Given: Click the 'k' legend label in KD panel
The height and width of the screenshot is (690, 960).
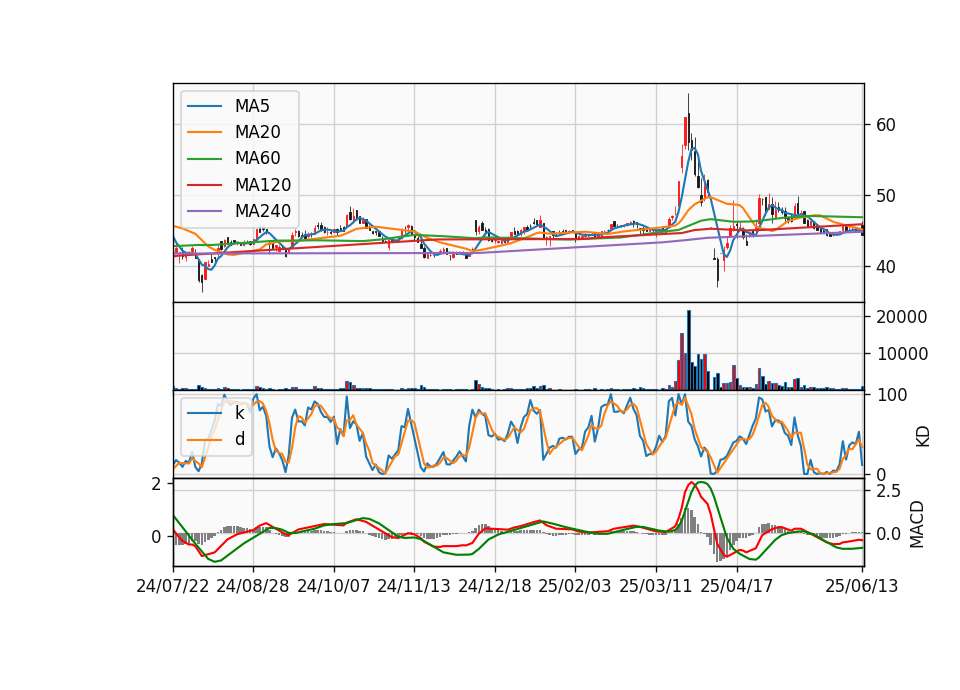Looking at the screenshot, I should click(239, 413).
